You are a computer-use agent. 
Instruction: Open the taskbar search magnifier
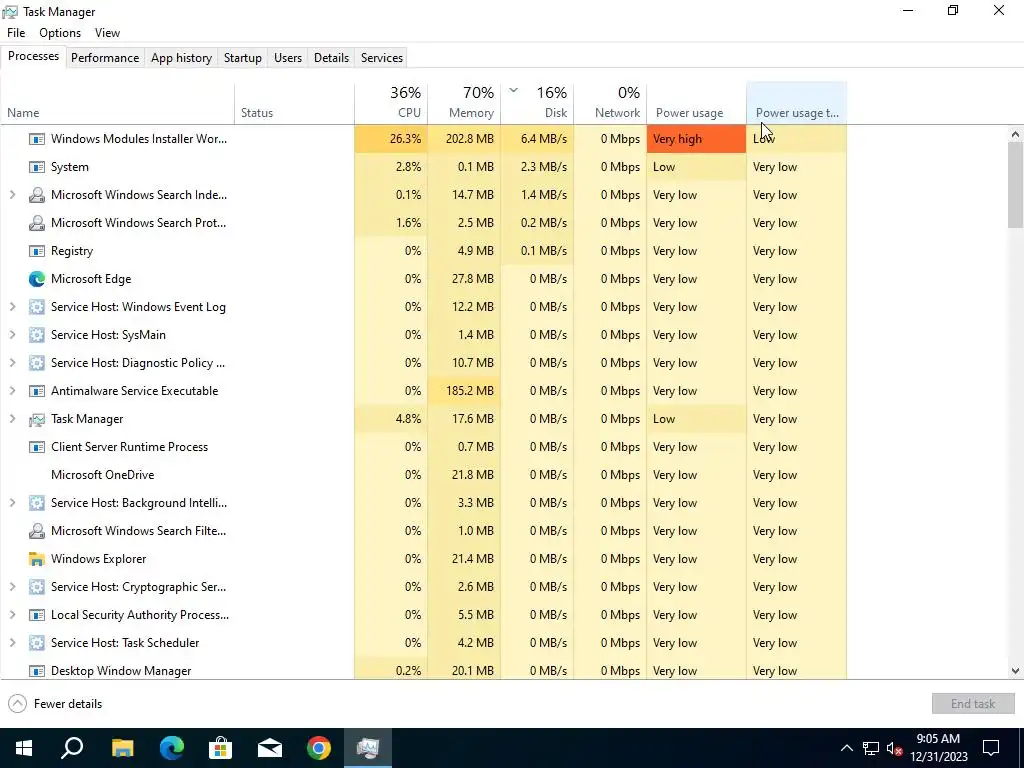click(x=72, y=748)
